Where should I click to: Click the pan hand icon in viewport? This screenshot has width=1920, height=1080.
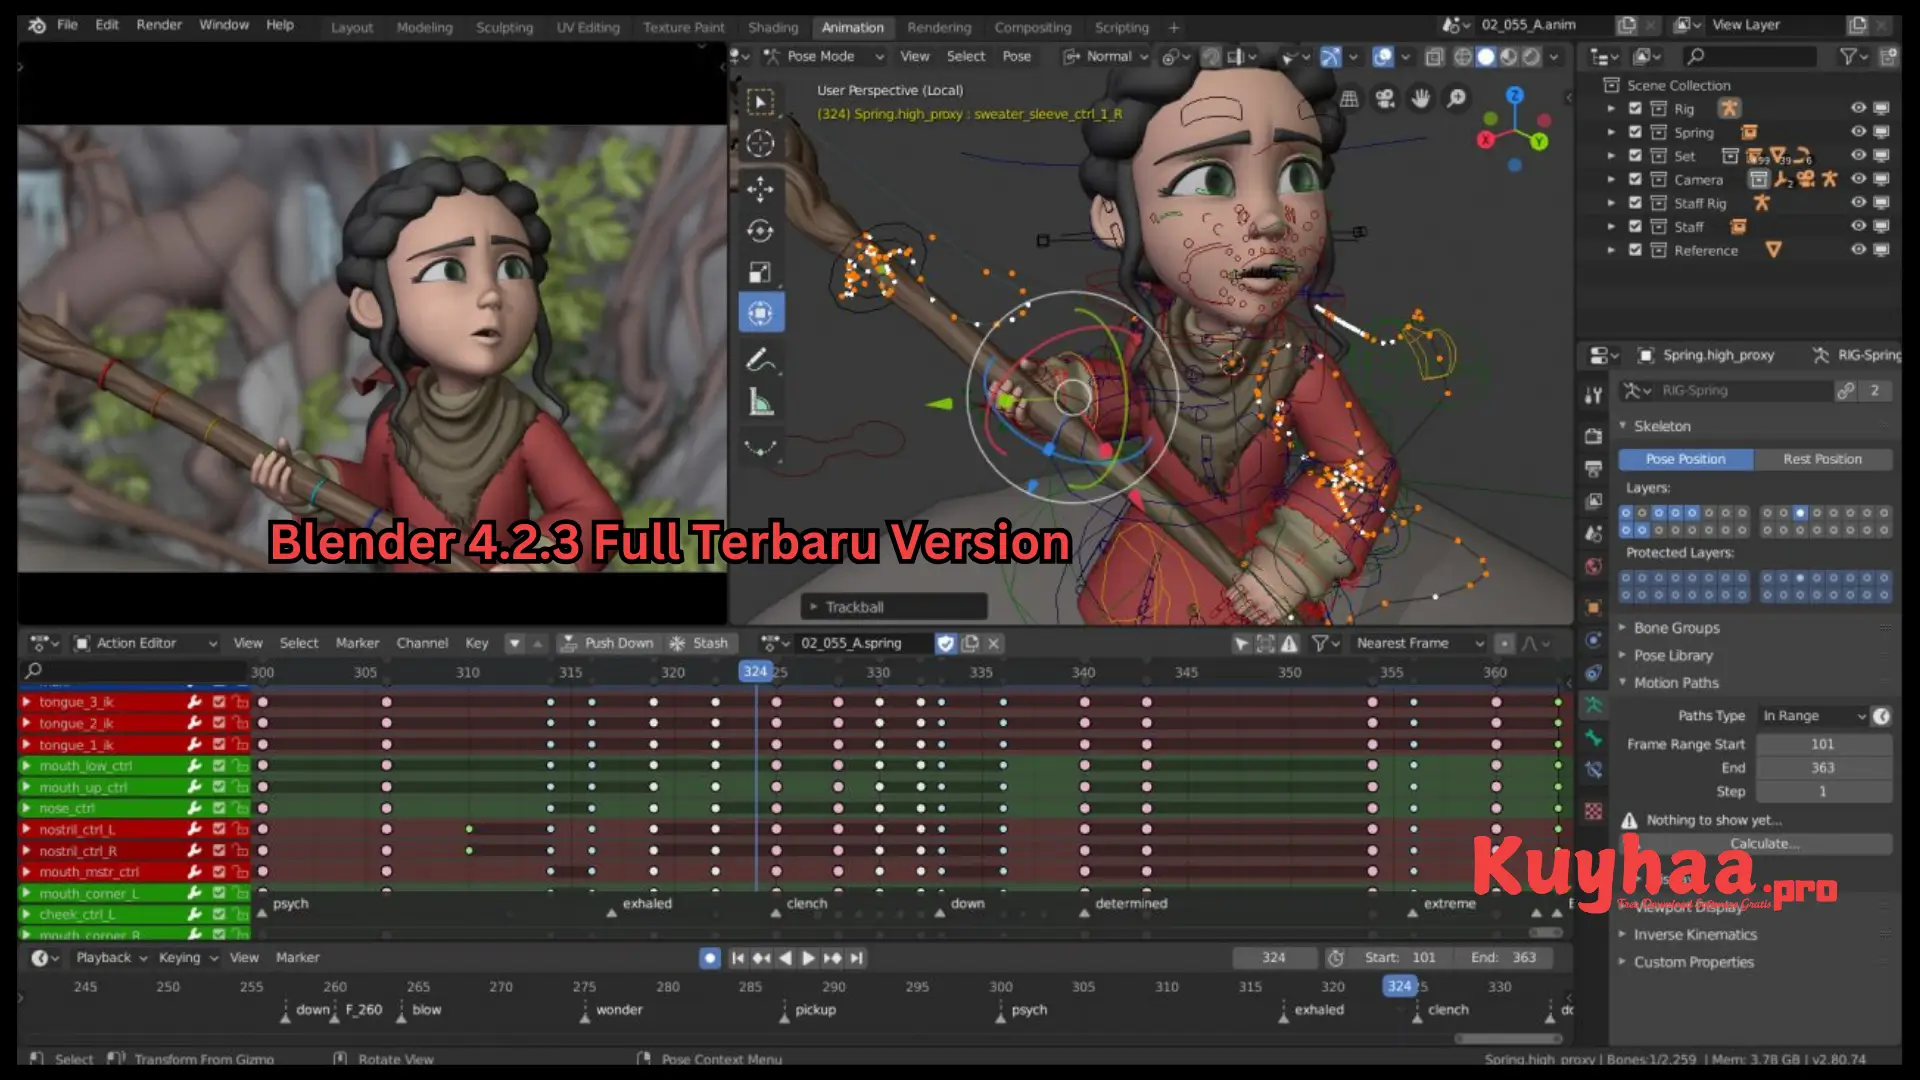tap(1421, 98)
